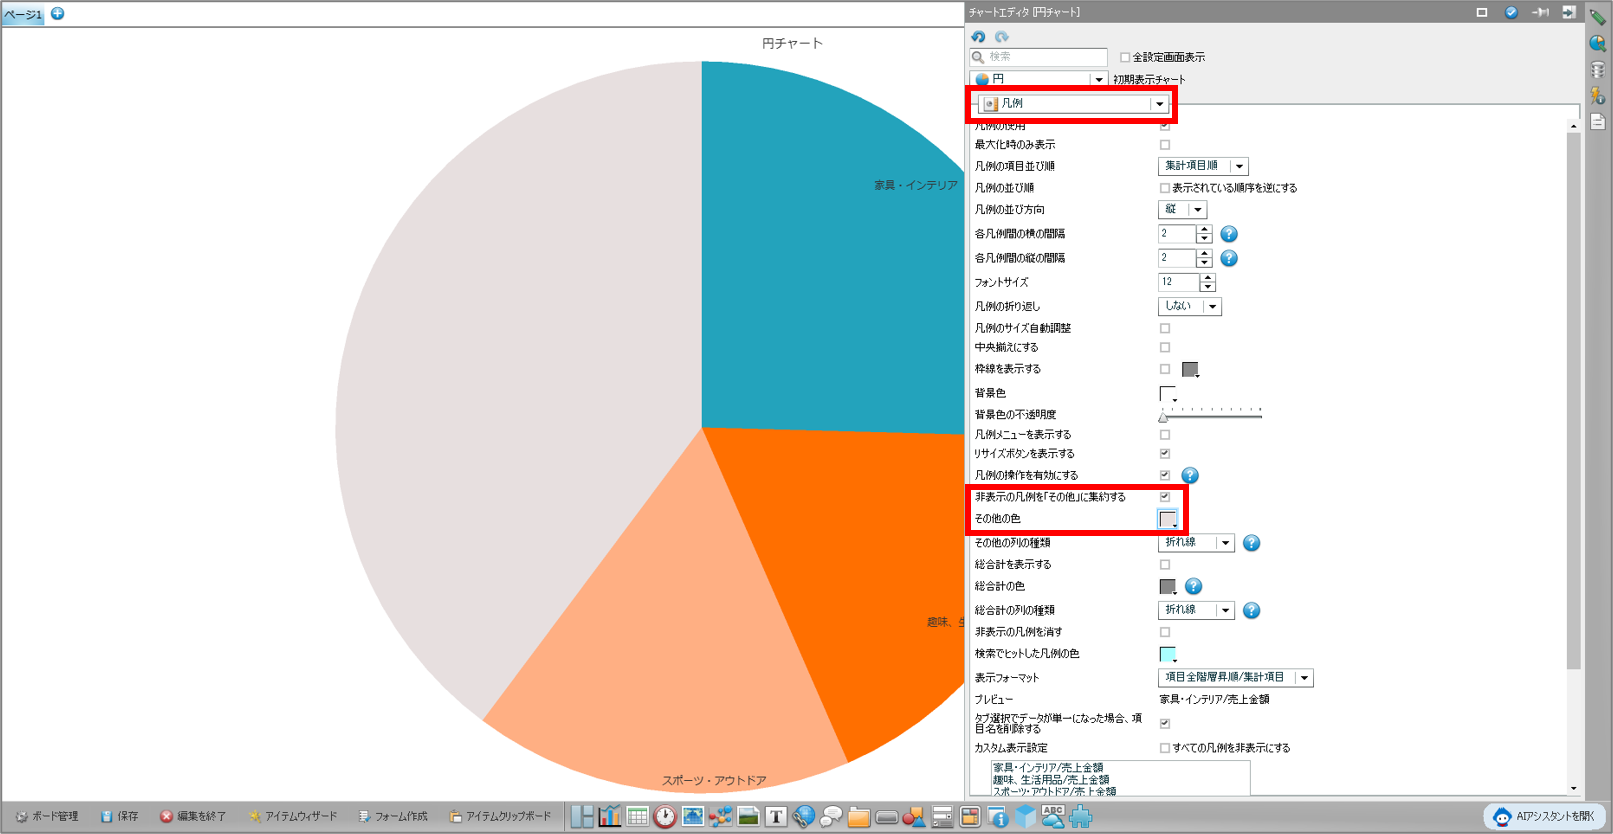Click help icon beside 各凡例間の横の間隔
This screenshot has width=1613, height=834.
pos(1229,234)
